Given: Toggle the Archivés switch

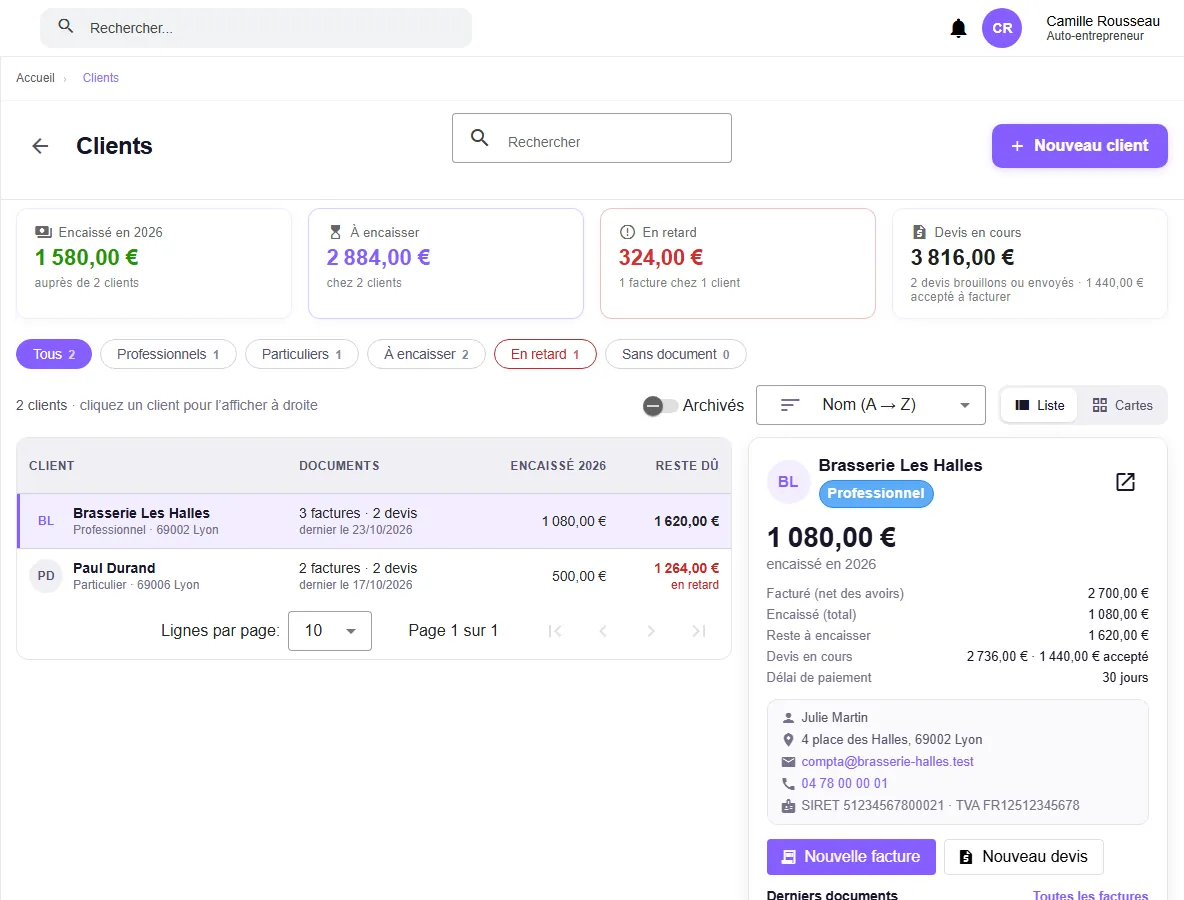Looking at the screenshot, I should click(660, 406).
